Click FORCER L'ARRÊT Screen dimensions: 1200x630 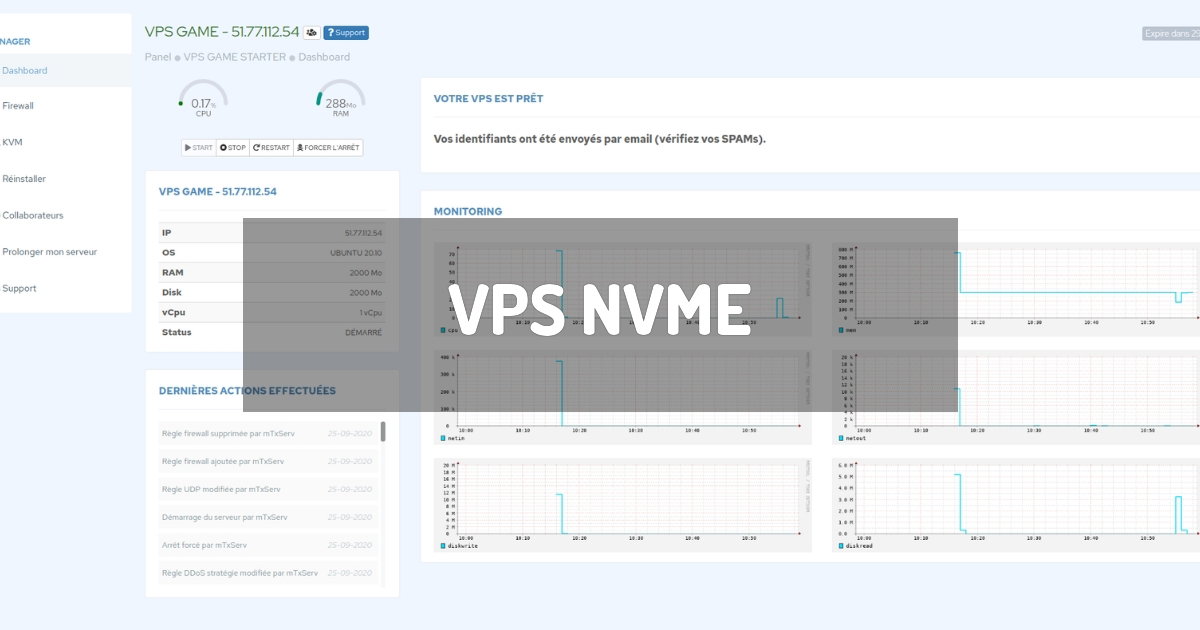pyautogui.click(x=328, y=148)
